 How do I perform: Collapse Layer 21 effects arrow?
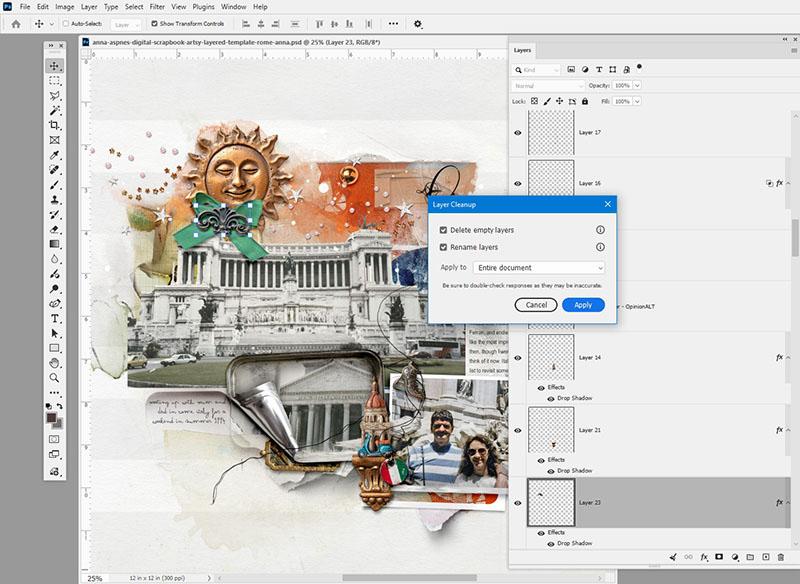[788, 430]
